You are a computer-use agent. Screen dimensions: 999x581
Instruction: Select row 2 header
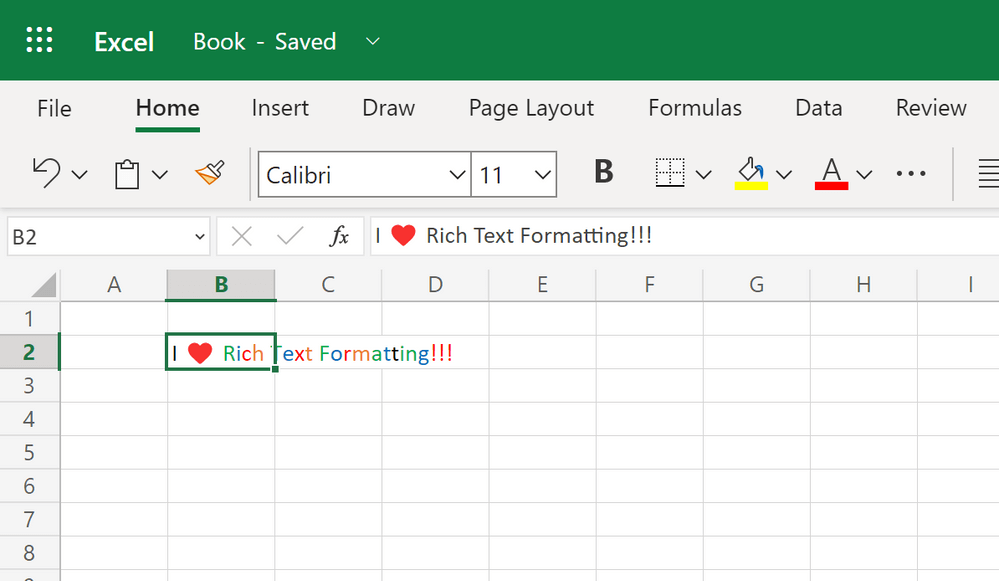[x=29, y=352]
